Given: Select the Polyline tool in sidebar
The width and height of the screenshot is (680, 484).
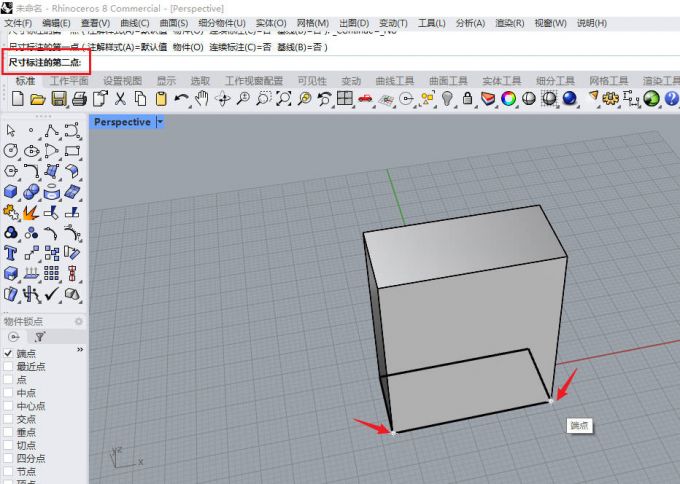Looking at the screenshot, I should point(52,131).
